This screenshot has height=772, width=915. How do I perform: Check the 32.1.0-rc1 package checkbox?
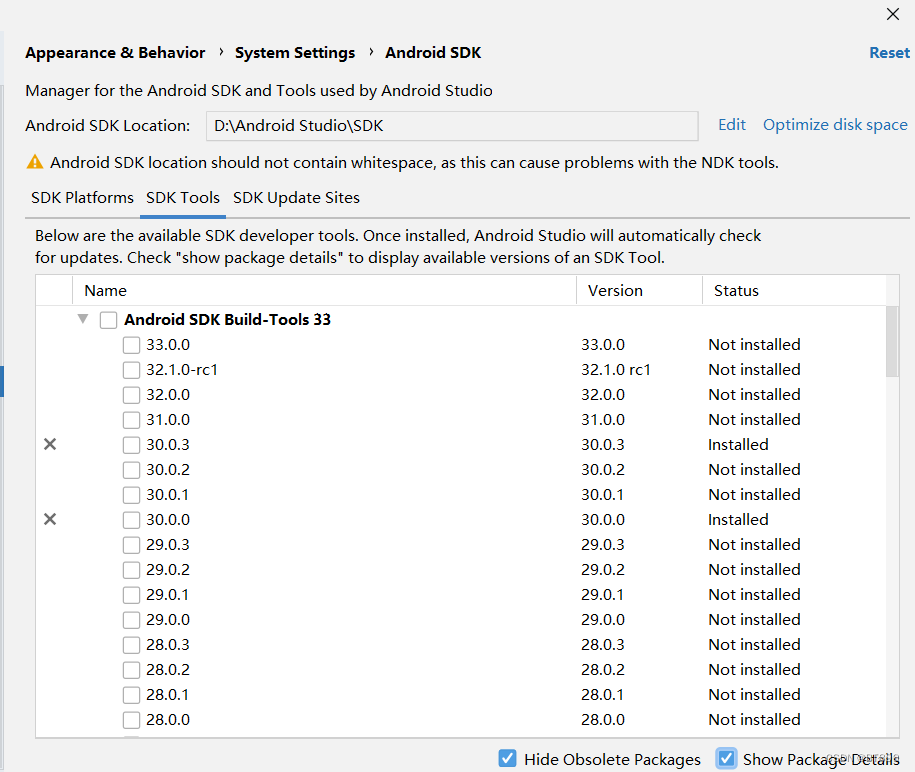point(131,369)
